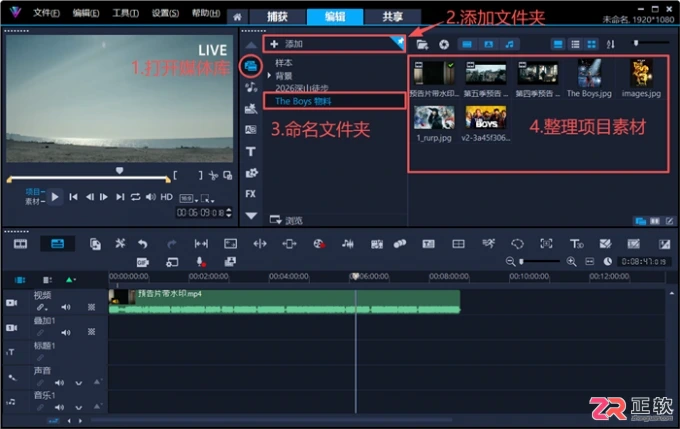This screenshot has height=429, width=680.
Task: Open the 浏览 browse dropdown
Action: [286, 220]
